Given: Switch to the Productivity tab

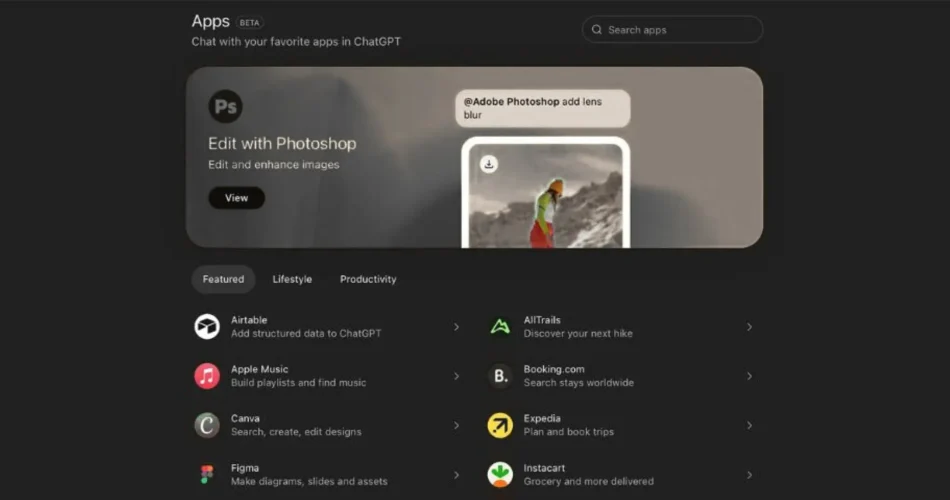Looking at the screenshot, I should pyautogui.click(x=368, y=279).
